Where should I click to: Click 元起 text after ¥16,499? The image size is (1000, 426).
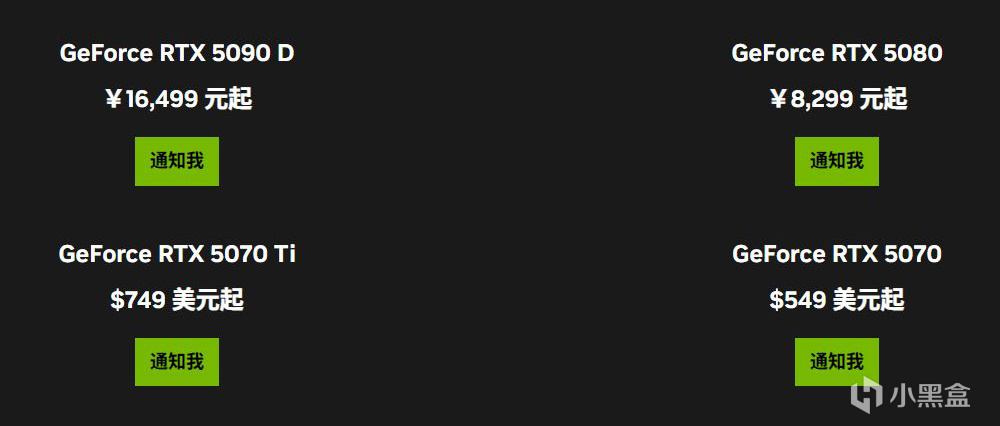[228, 99]
